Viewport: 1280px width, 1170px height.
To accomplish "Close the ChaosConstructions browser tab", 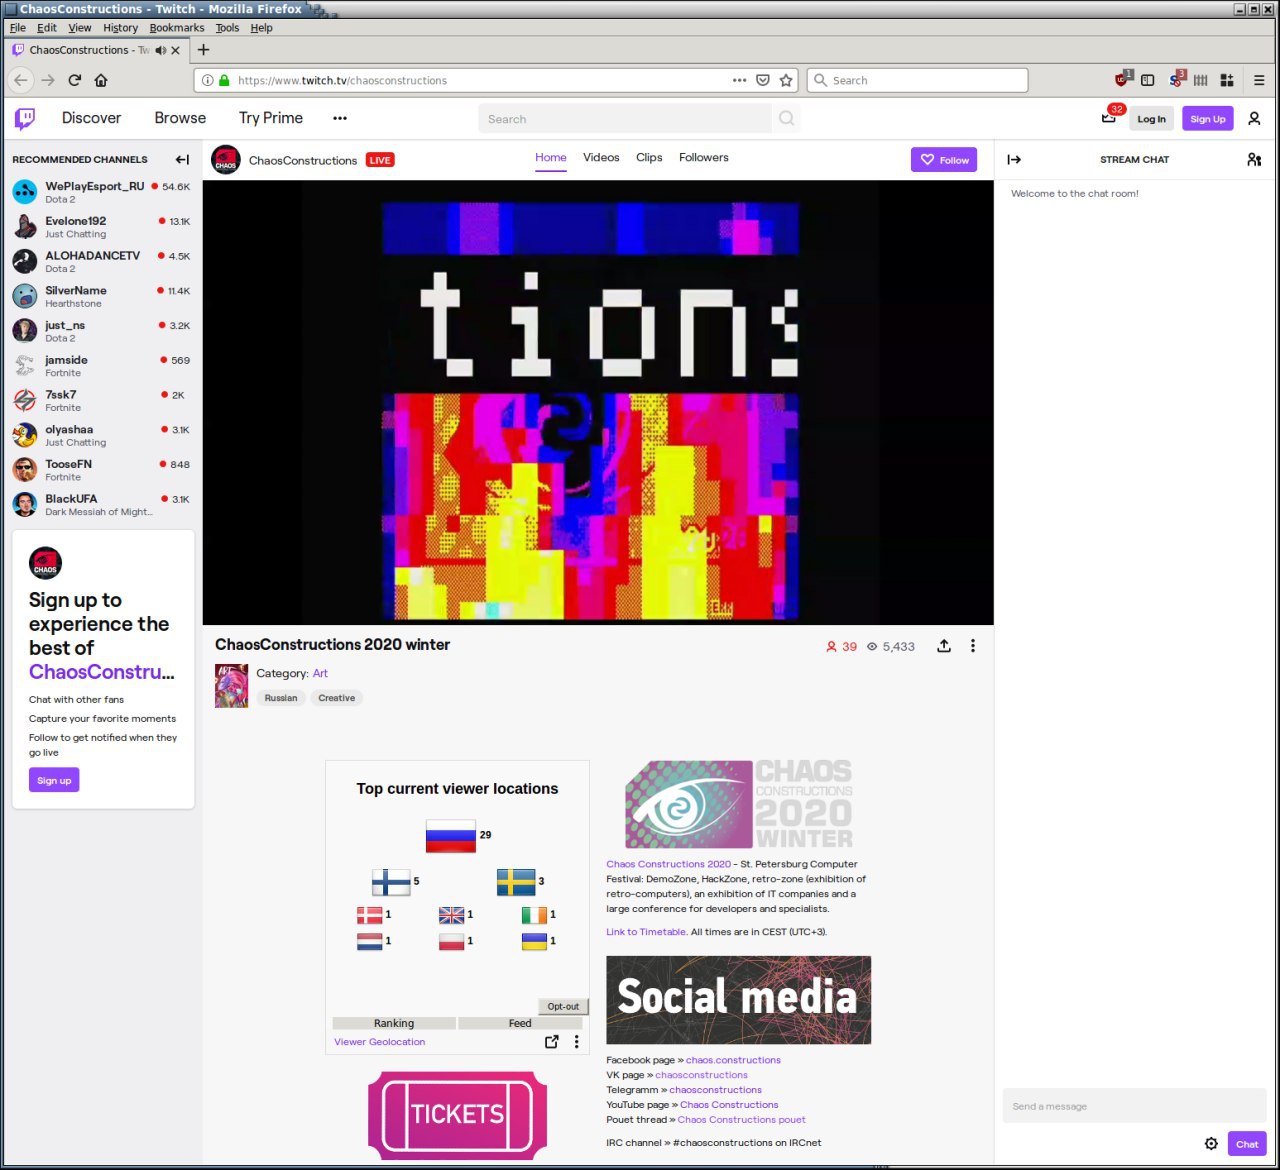I will click(x=176, y=50).
